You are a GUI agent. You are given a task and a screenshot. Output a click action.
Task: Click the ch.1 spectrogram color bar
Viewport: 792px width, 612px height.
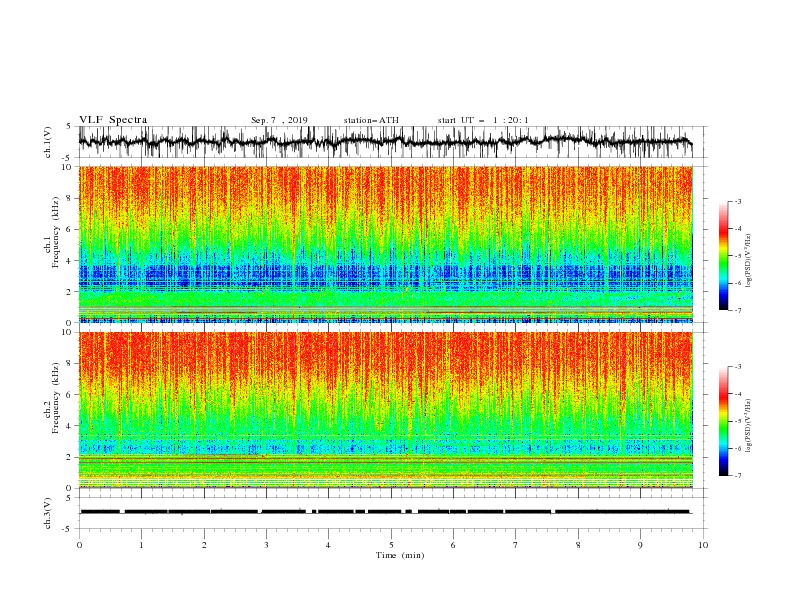723,256
